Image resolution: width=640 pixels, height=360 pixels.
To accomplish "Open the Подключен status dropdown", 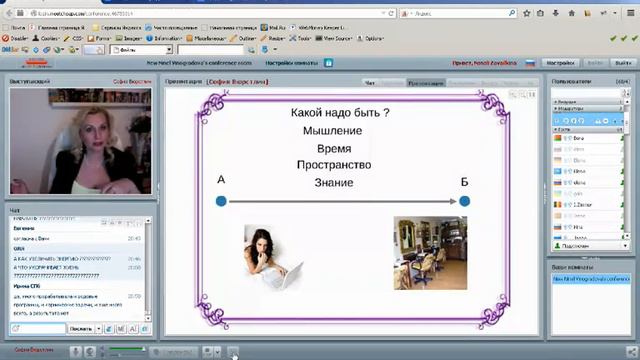I will pos(590,246).
